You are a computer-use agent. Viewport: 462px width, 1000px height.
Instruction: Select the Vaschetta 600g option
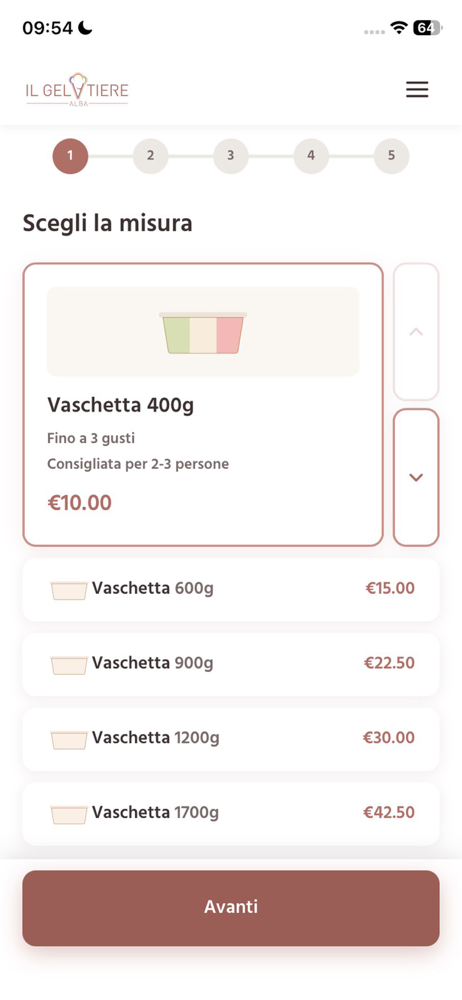point(231,589)
